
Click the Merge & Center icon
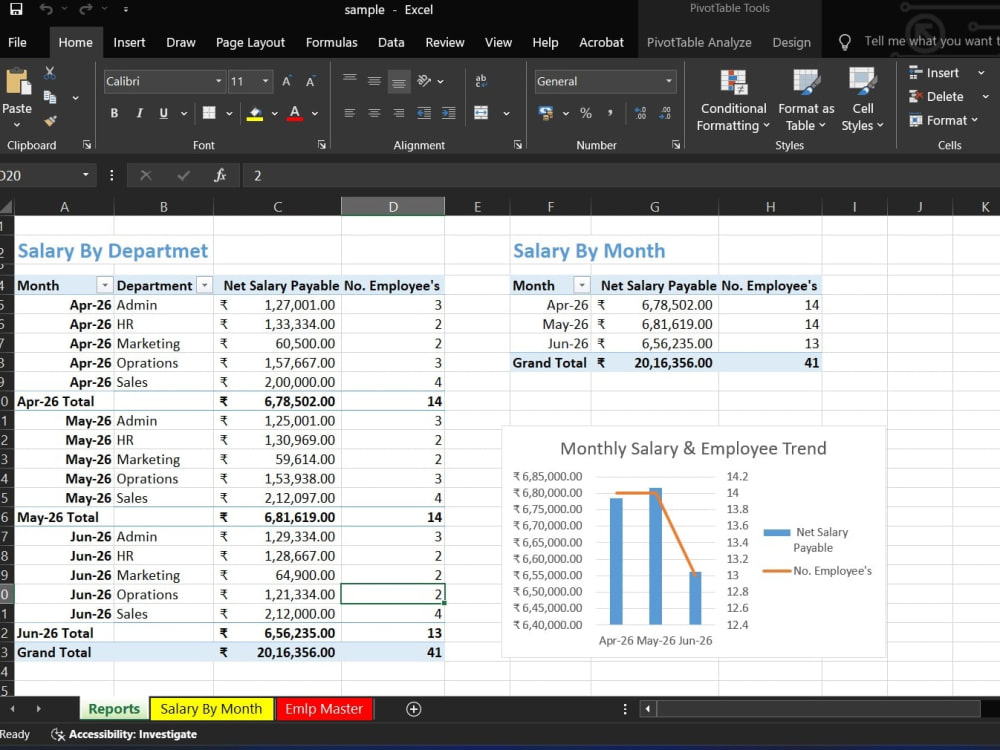point(482,114)
